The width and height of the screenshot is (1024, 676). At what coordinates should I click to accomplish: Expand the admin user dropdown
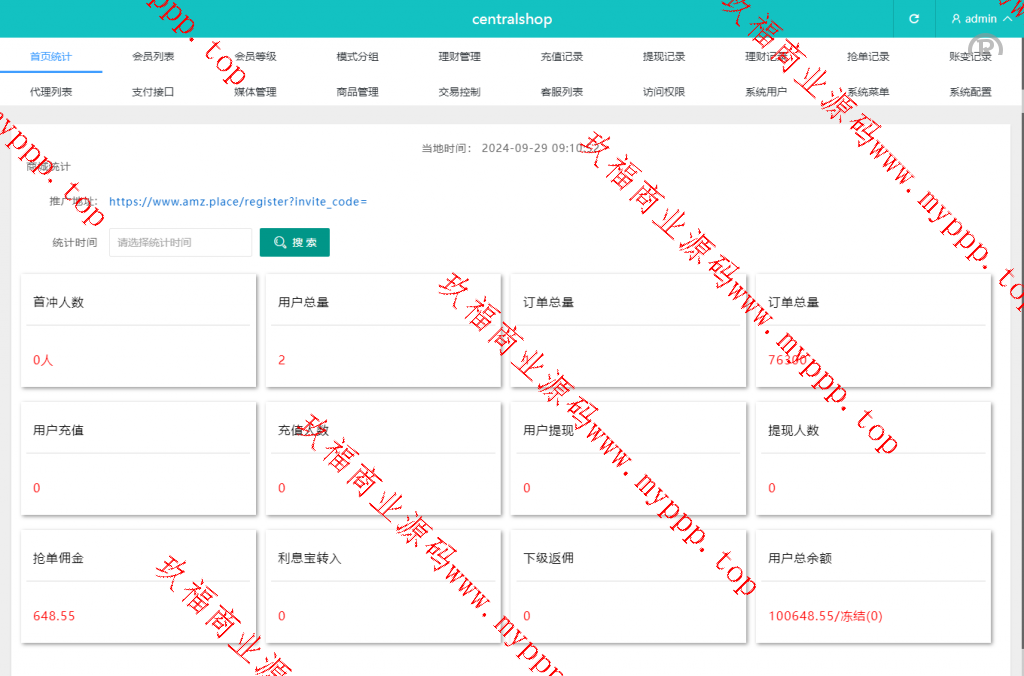click(980, 19)
